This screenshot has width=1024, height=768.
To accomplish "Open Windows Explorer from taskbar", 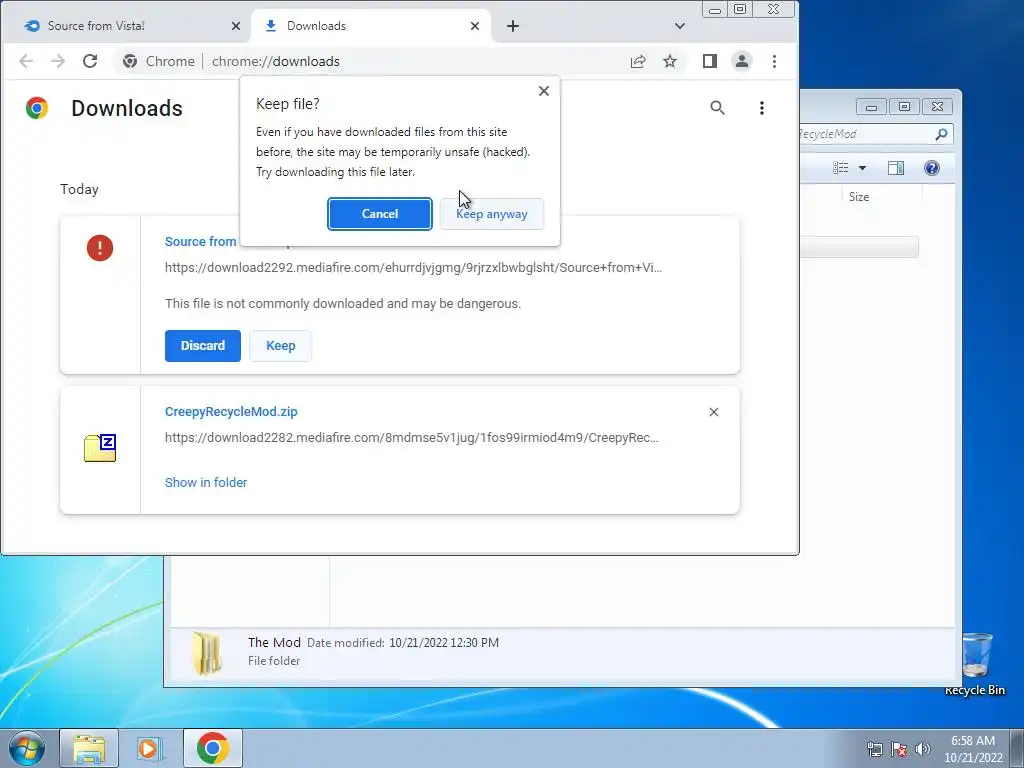I will [x=89, y=748].
